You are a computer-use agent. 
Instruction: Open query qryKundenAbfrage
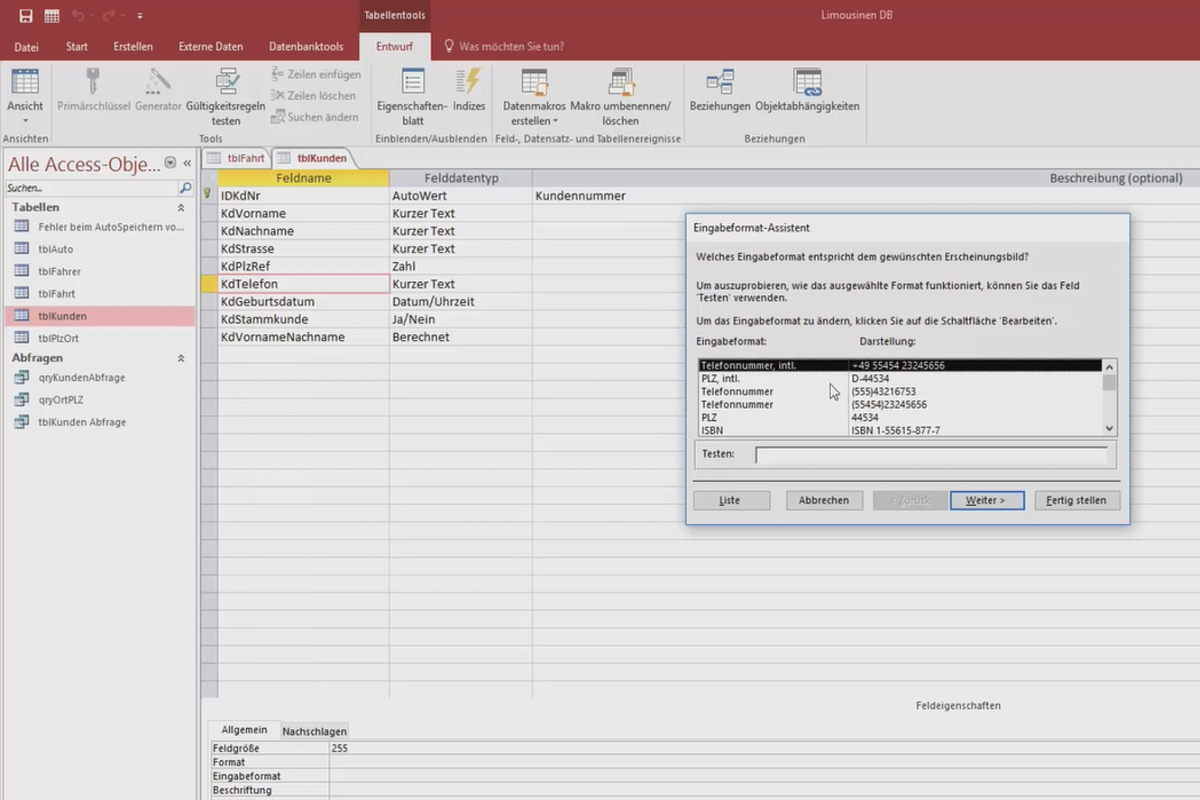(99, 377)
